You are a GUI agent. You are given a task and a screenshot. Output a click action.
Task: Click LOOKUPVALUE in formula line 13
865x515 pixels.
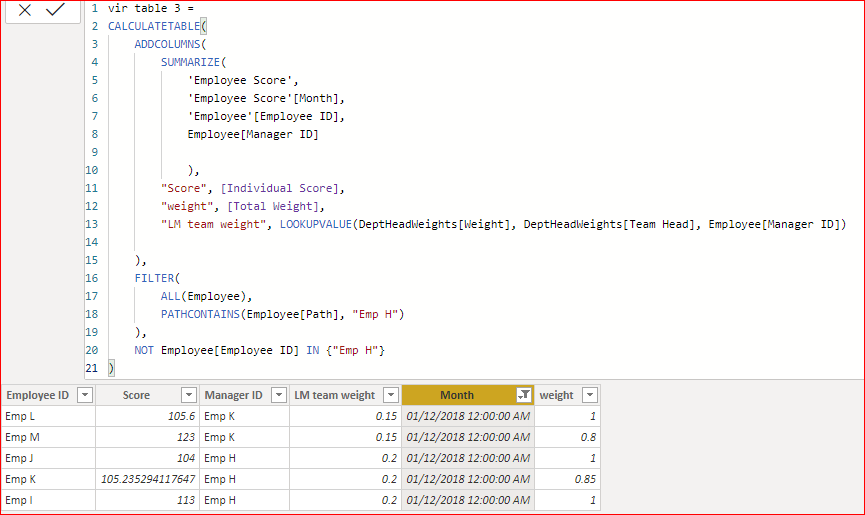click(x=316, y=224)
